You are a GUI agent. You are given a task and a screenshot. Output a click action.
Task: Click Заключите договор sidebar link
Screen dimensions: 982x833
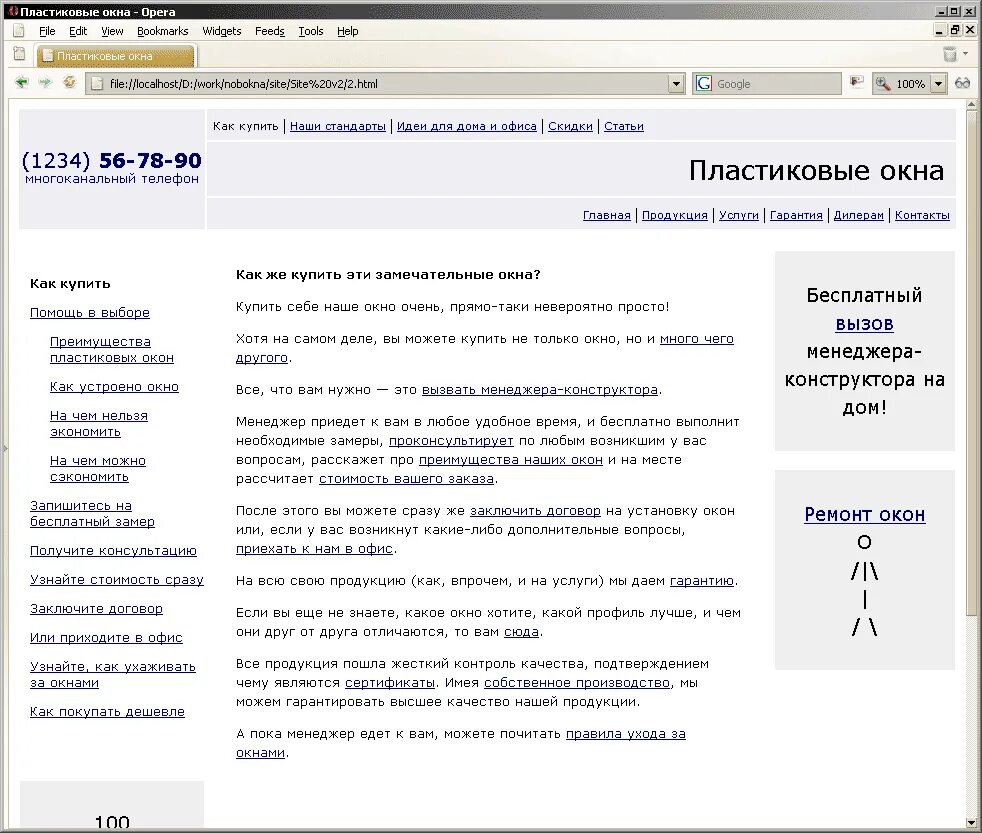96,608
